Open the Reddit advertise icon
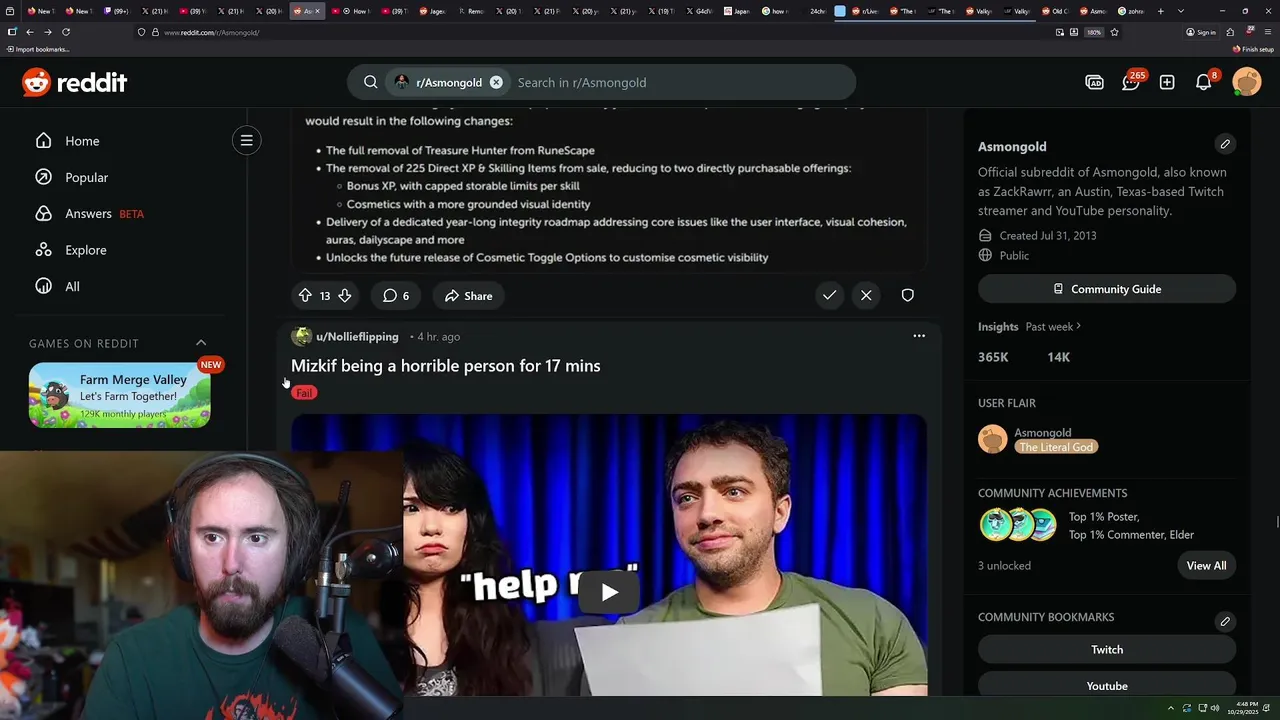The height and width of the screenshot is (720, 1280). pos(1094,82)
